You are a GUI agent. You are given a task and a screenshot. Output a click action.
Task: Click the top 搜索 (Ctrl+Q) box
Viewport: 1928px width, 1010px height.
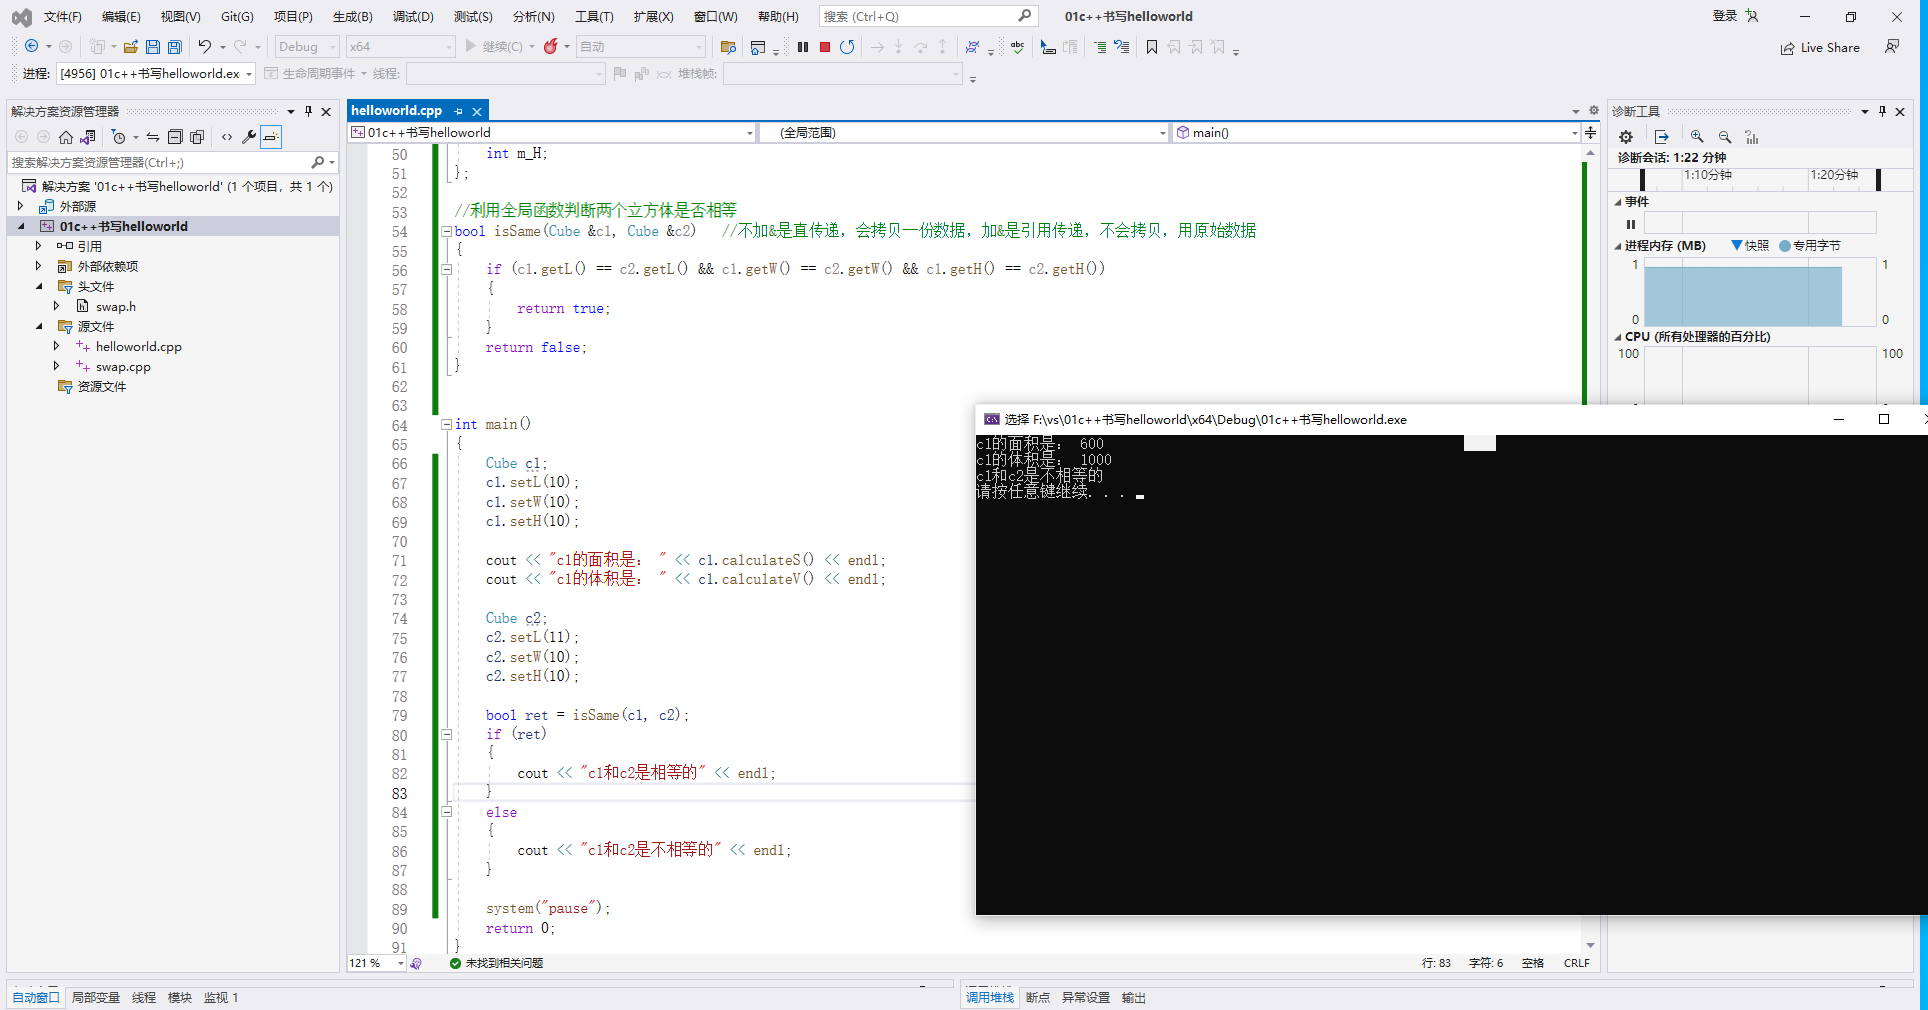tap(927, 16)
